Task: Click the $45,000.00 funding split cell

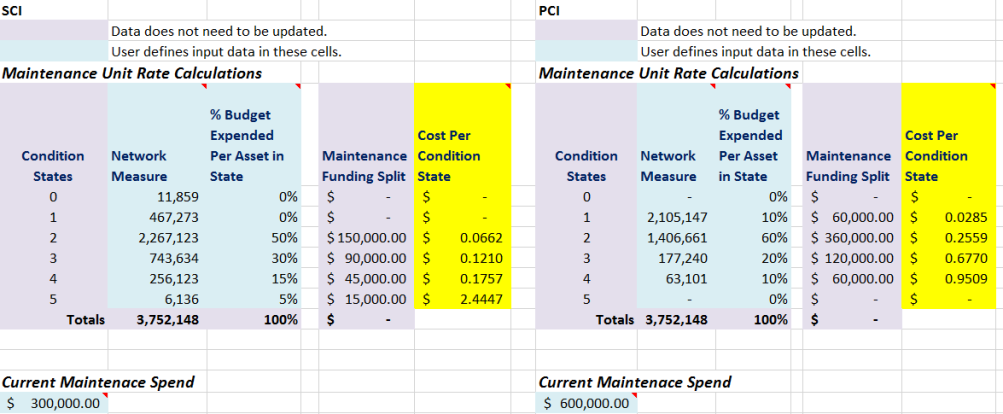Action: 367,278
